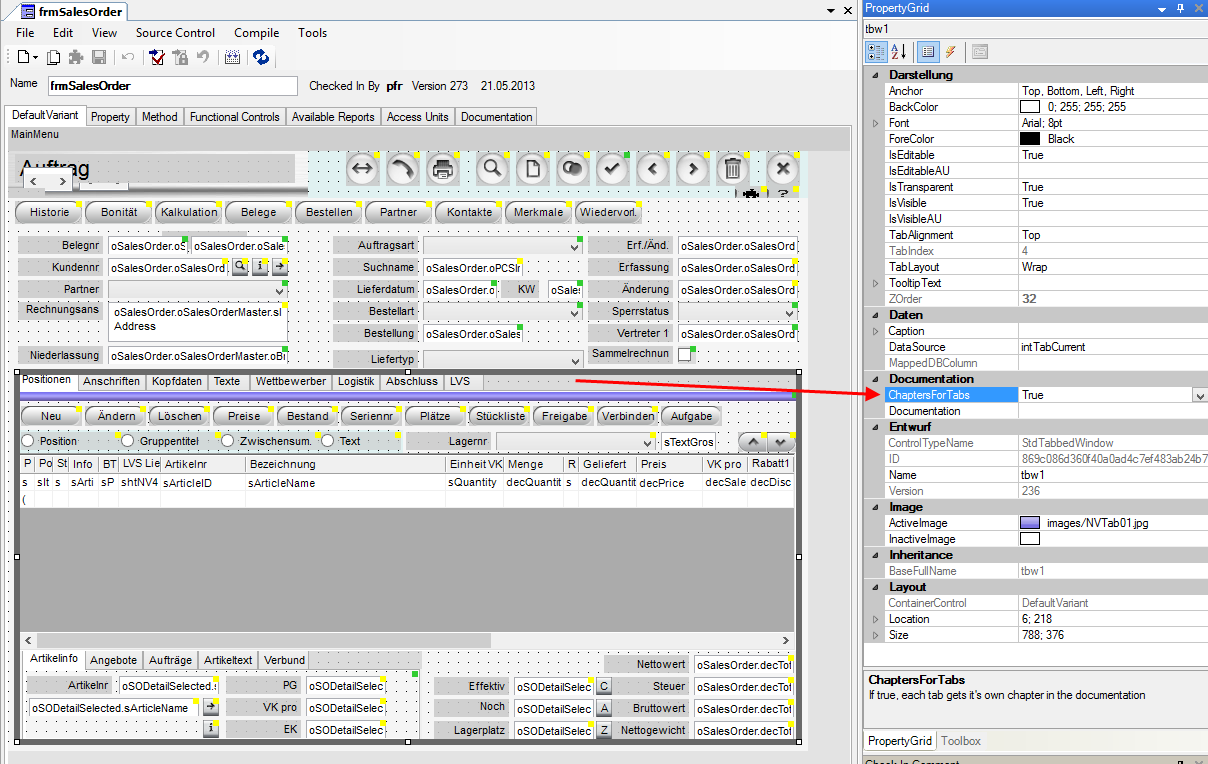Click the phone handset icon on the form
This screenshot has width=1208, height=764.
[402, 169]
